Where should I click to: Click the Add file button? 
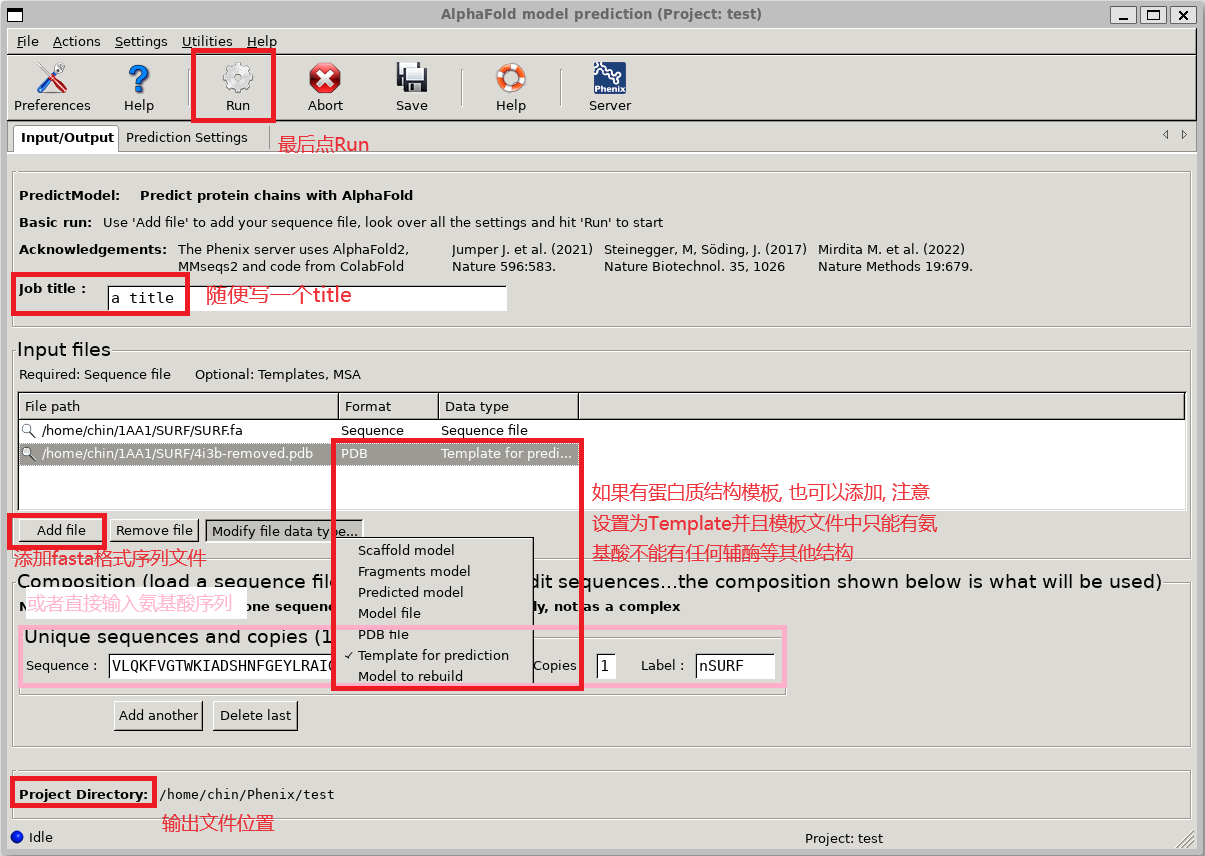[x=61, y=530]
